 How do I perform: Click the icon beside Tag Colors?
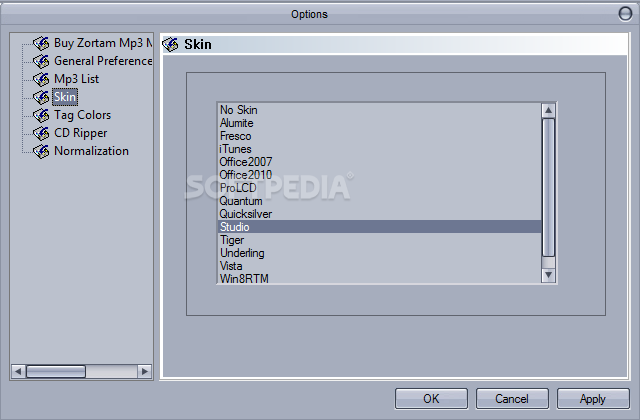pos(41,115)
